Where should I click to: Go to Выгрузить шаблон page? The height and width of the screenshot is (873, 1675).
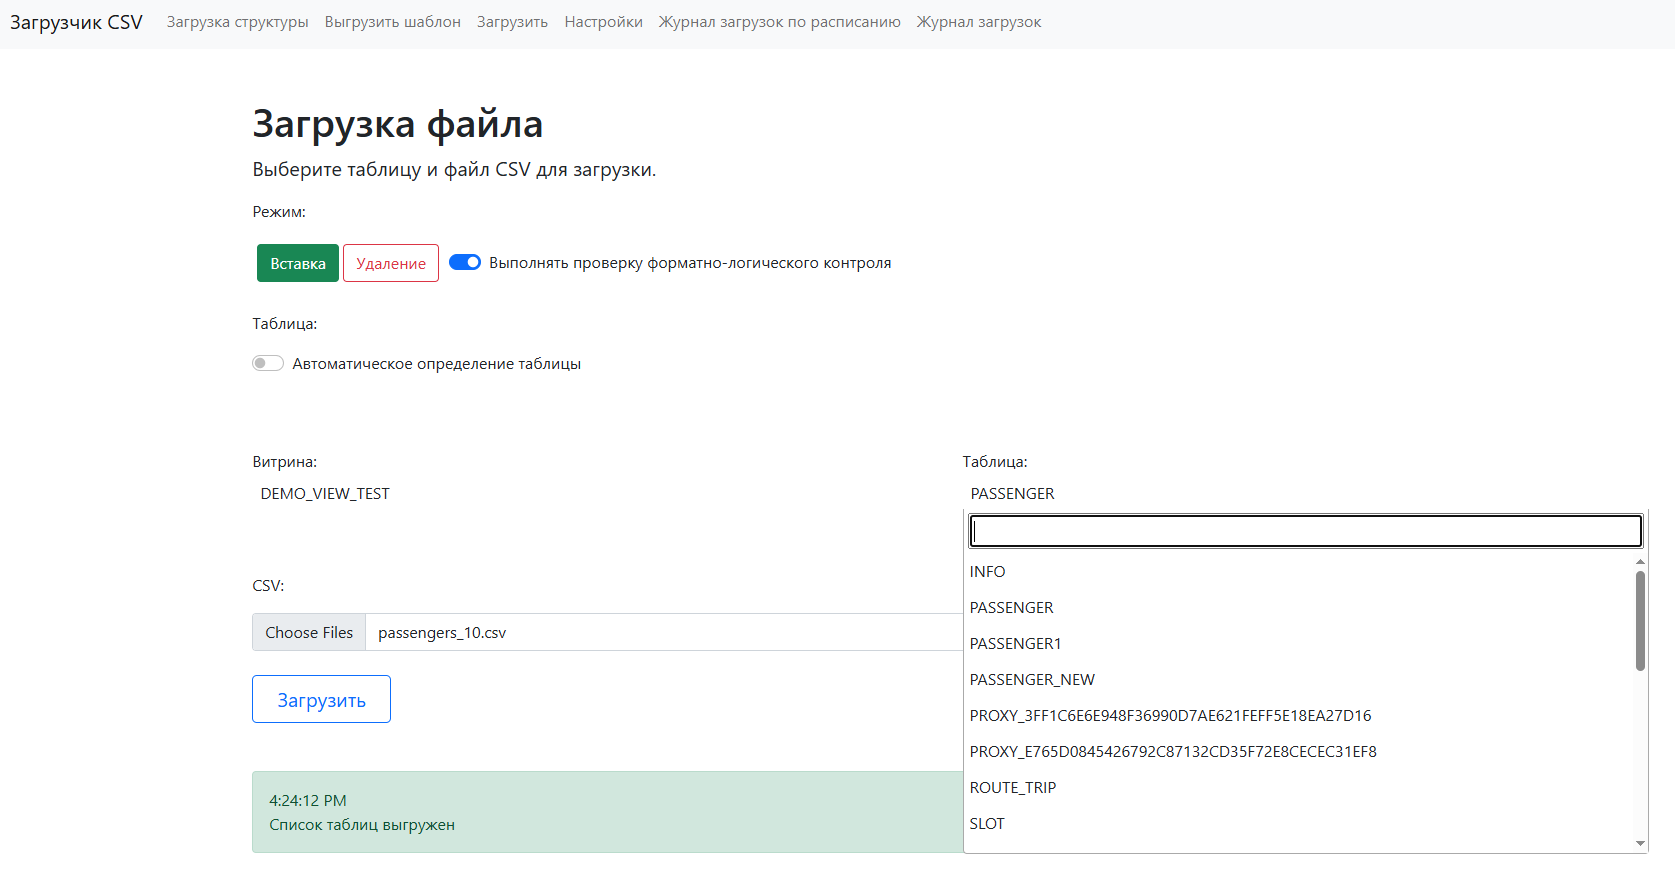[x=392, y=22]
